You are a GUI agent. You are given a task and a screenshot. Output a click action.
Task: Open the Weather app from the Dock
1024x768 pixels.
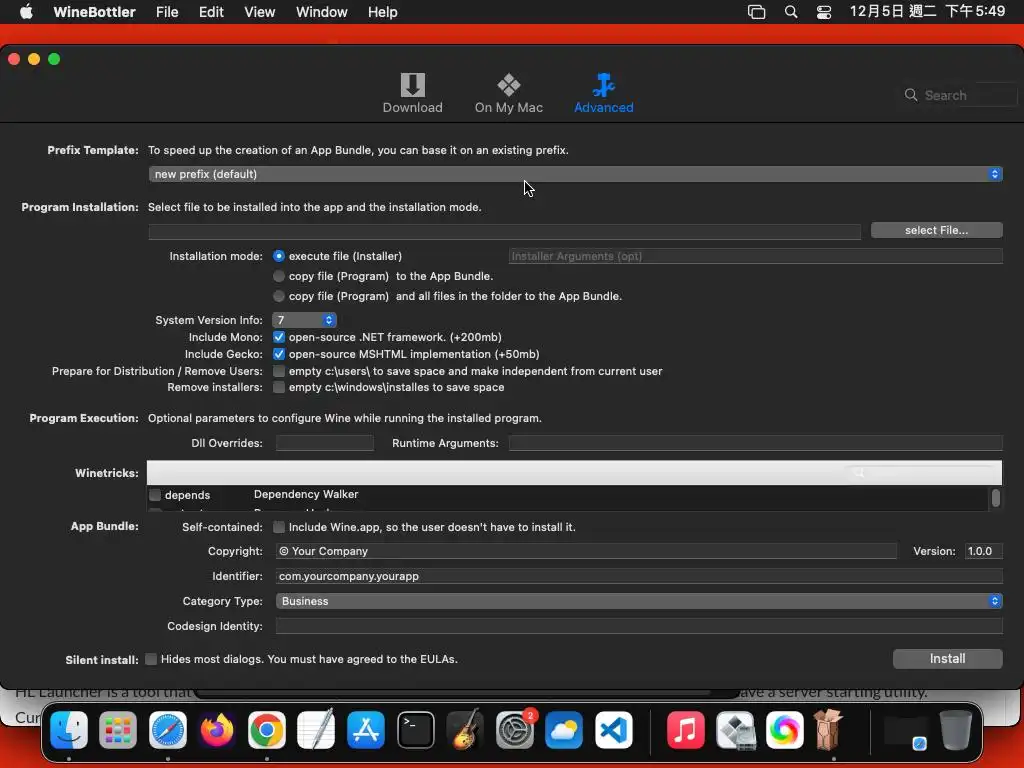564,729
